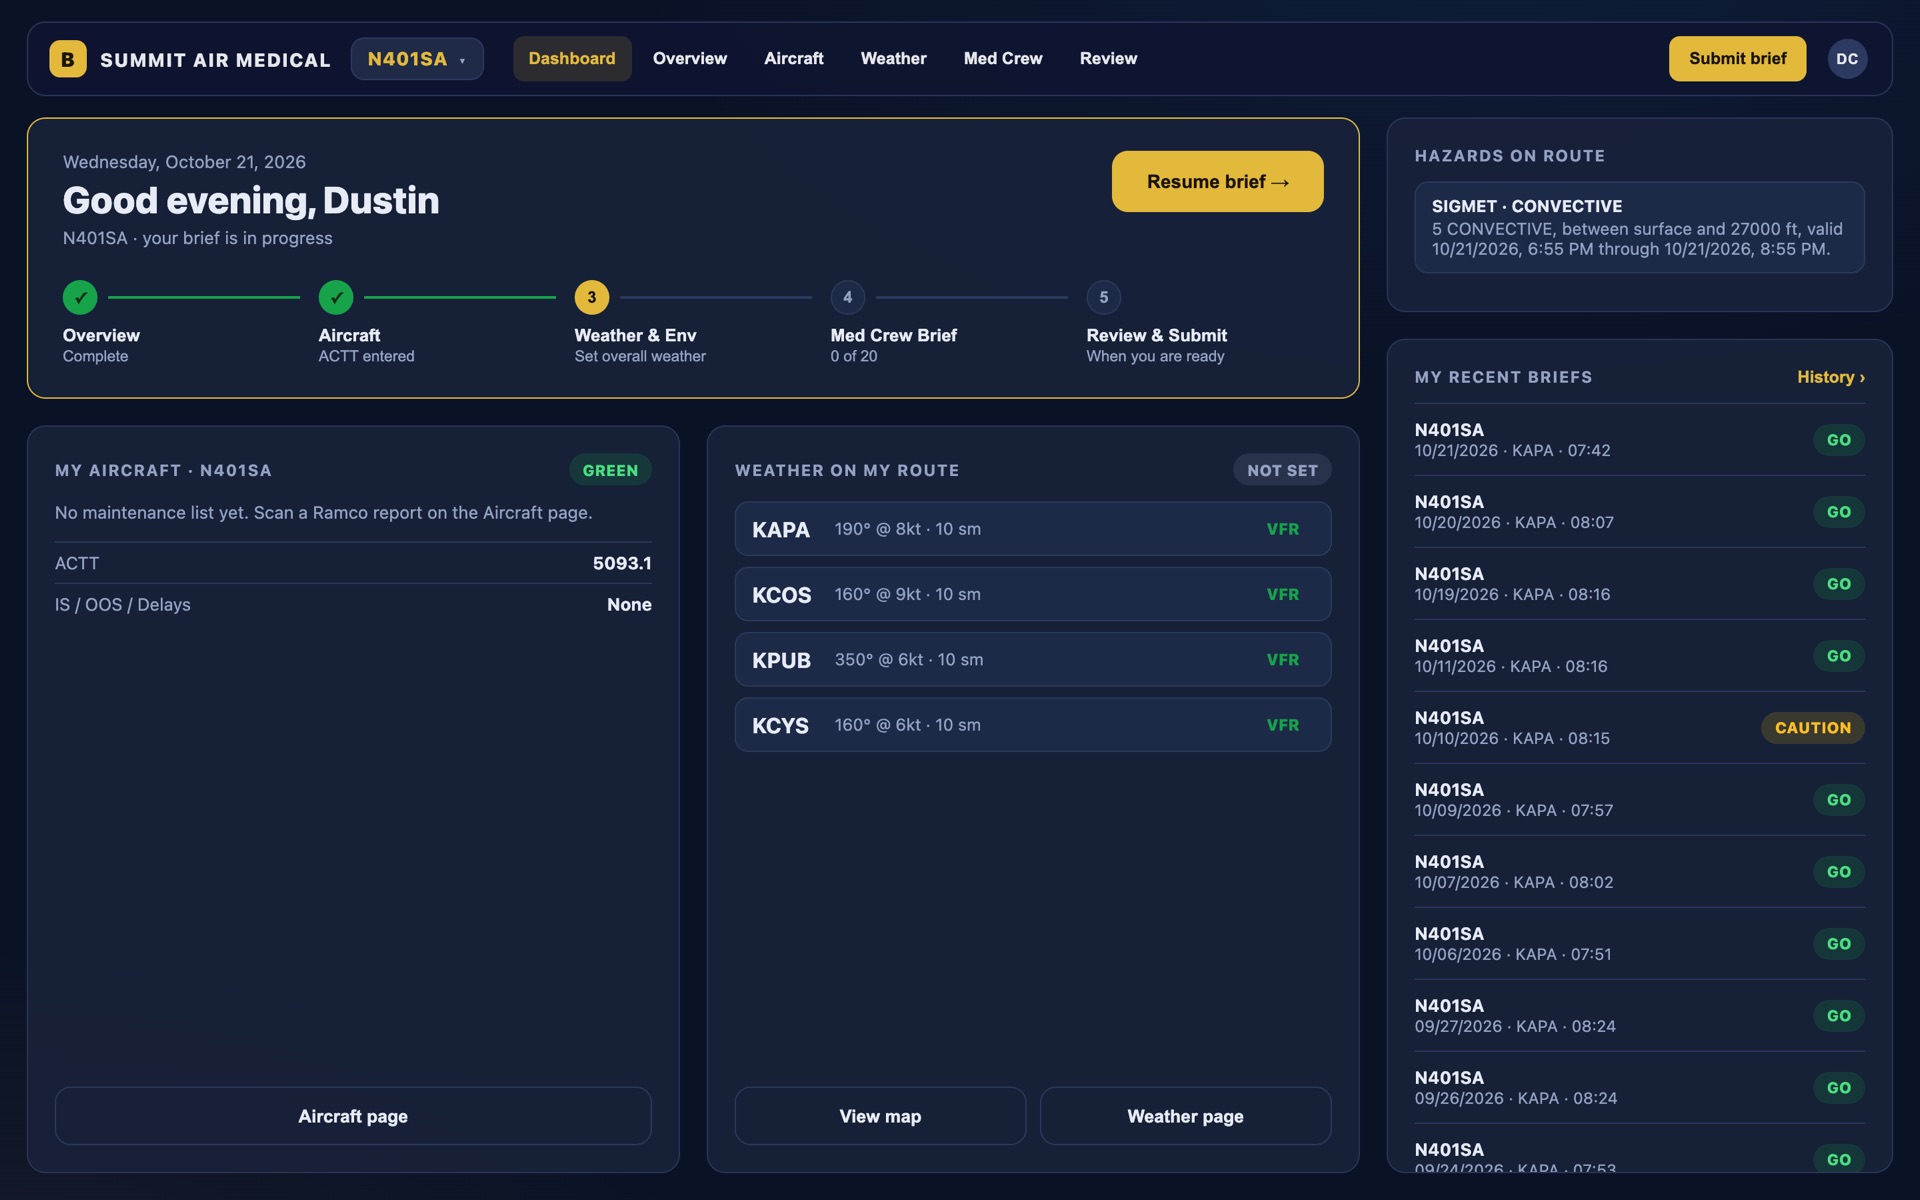1920x1200 pixels.
Task: Open the 09/27/2026 KAPA 08:24 brief
Action: click(x=1639, y=1016)
